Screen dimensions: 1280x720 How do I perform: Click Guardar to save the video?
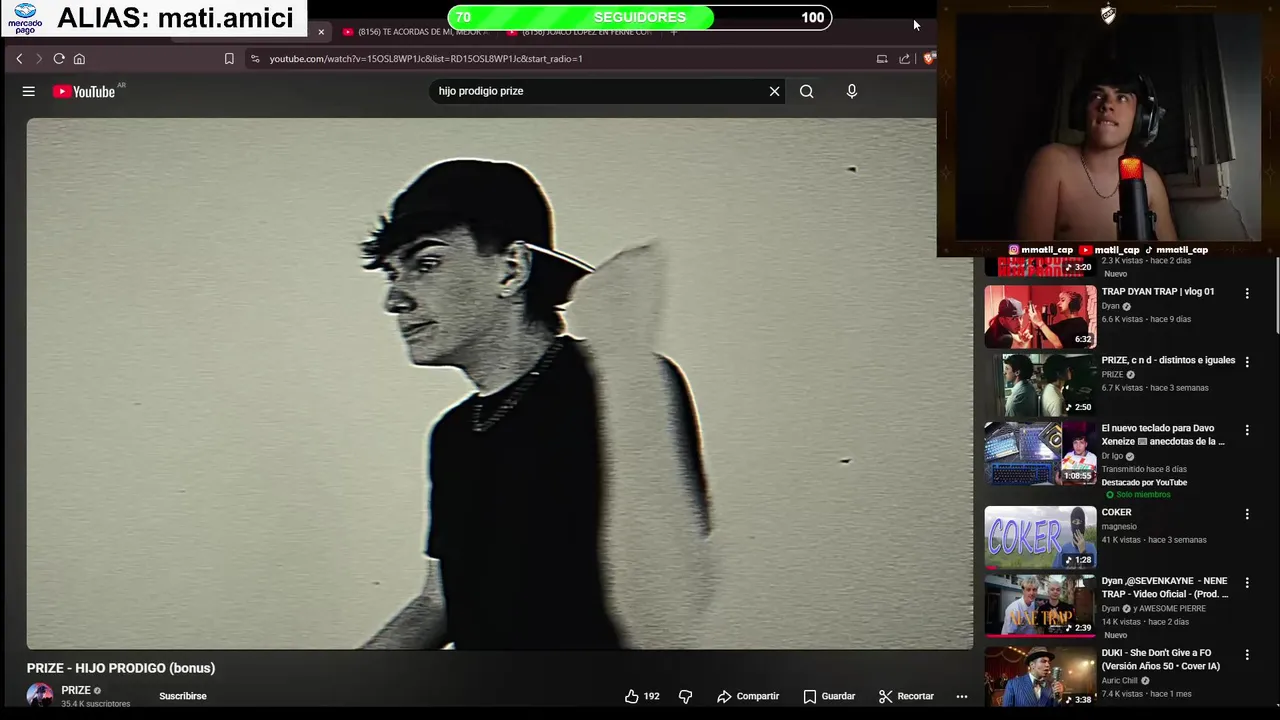829,696
